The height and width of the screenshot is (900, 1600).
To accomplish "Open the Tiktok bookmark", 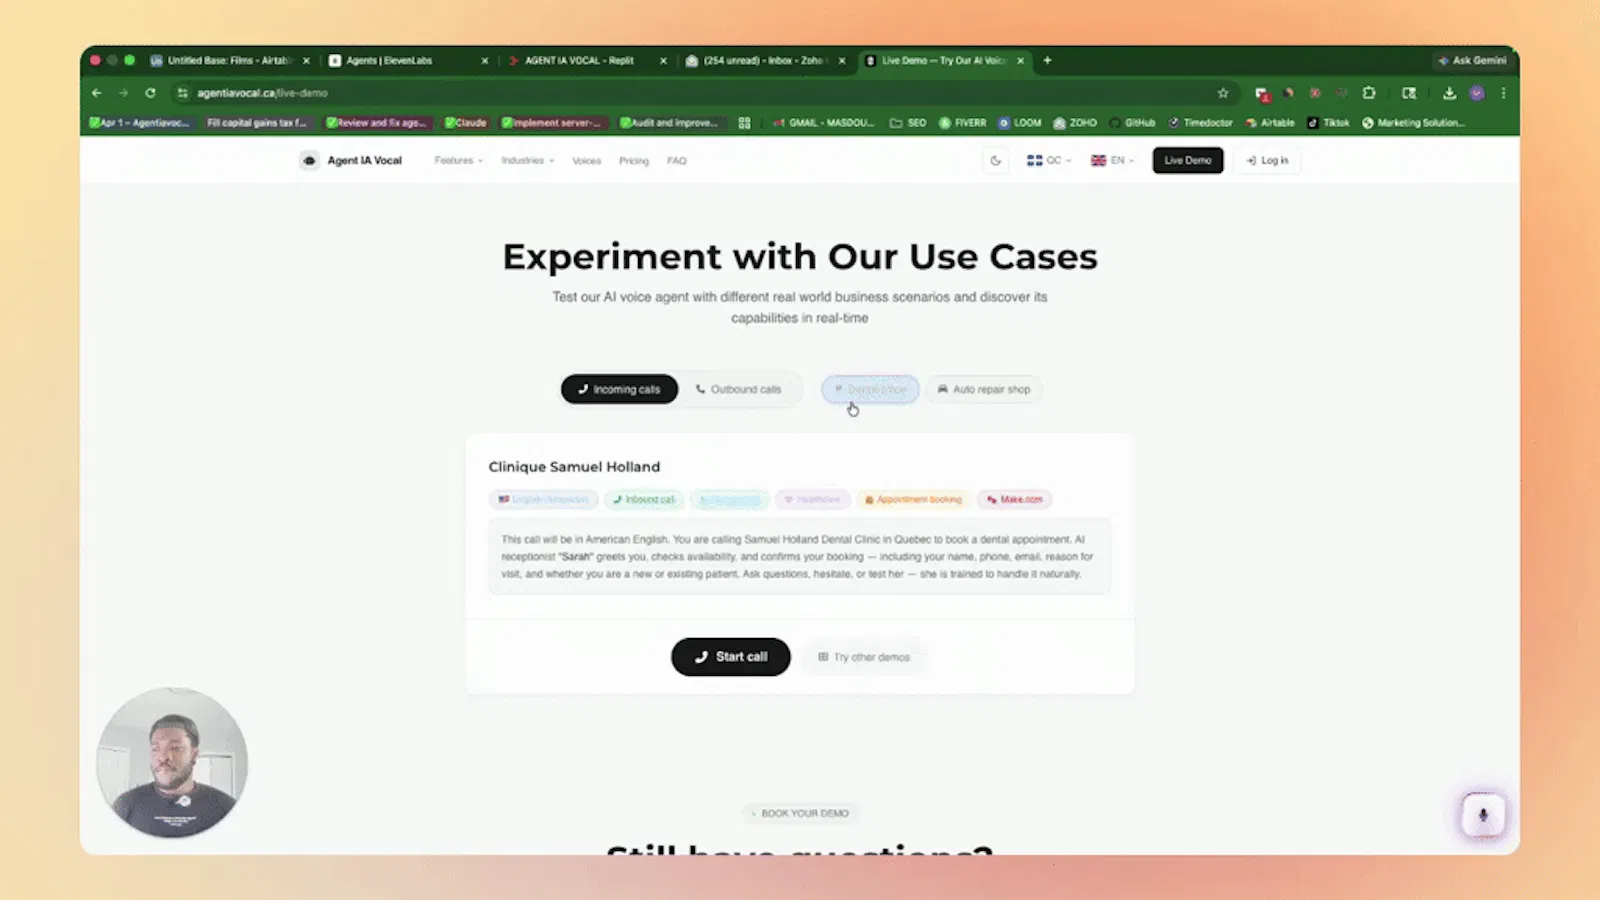I will click(x=1328, y=123).
